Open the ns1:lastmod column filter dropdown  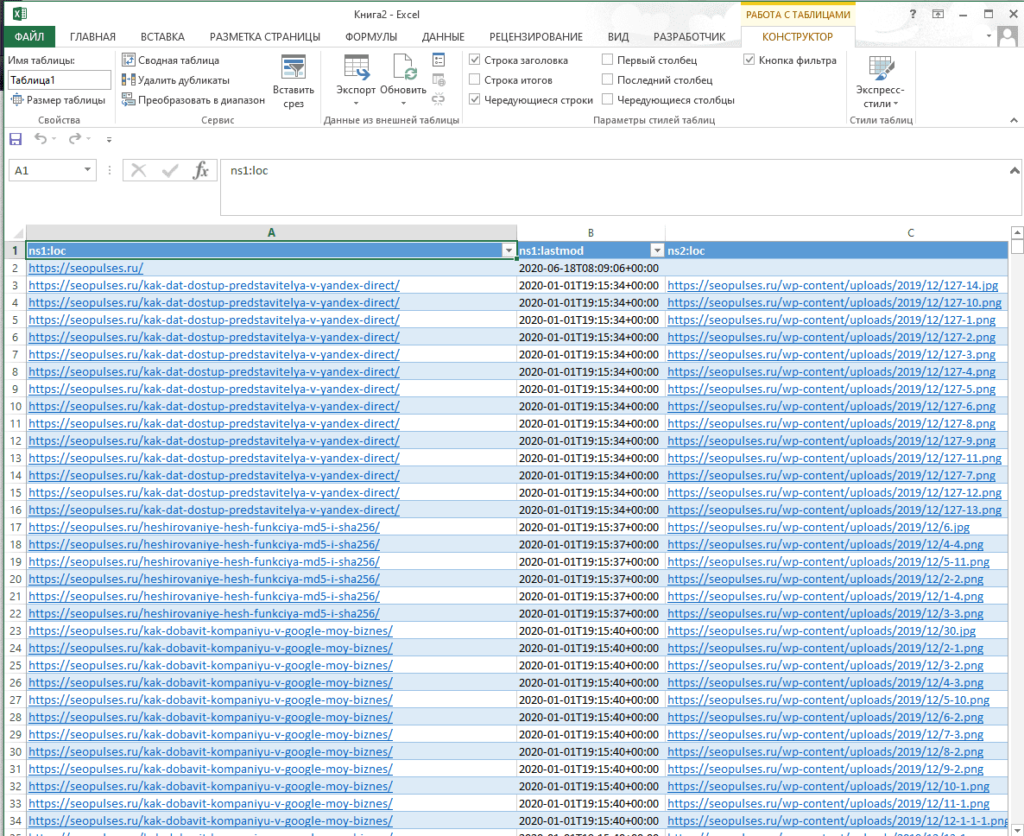(x=656, y=250)
